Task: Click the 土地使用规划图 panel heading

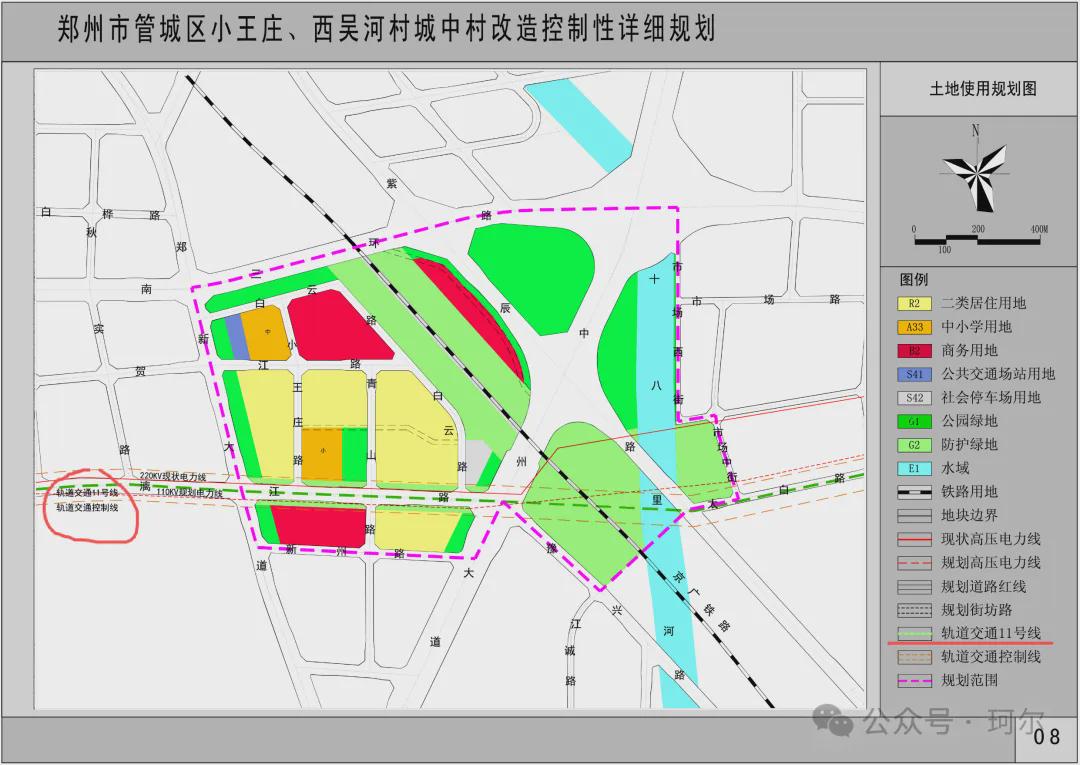Action: tap(983, 89)
